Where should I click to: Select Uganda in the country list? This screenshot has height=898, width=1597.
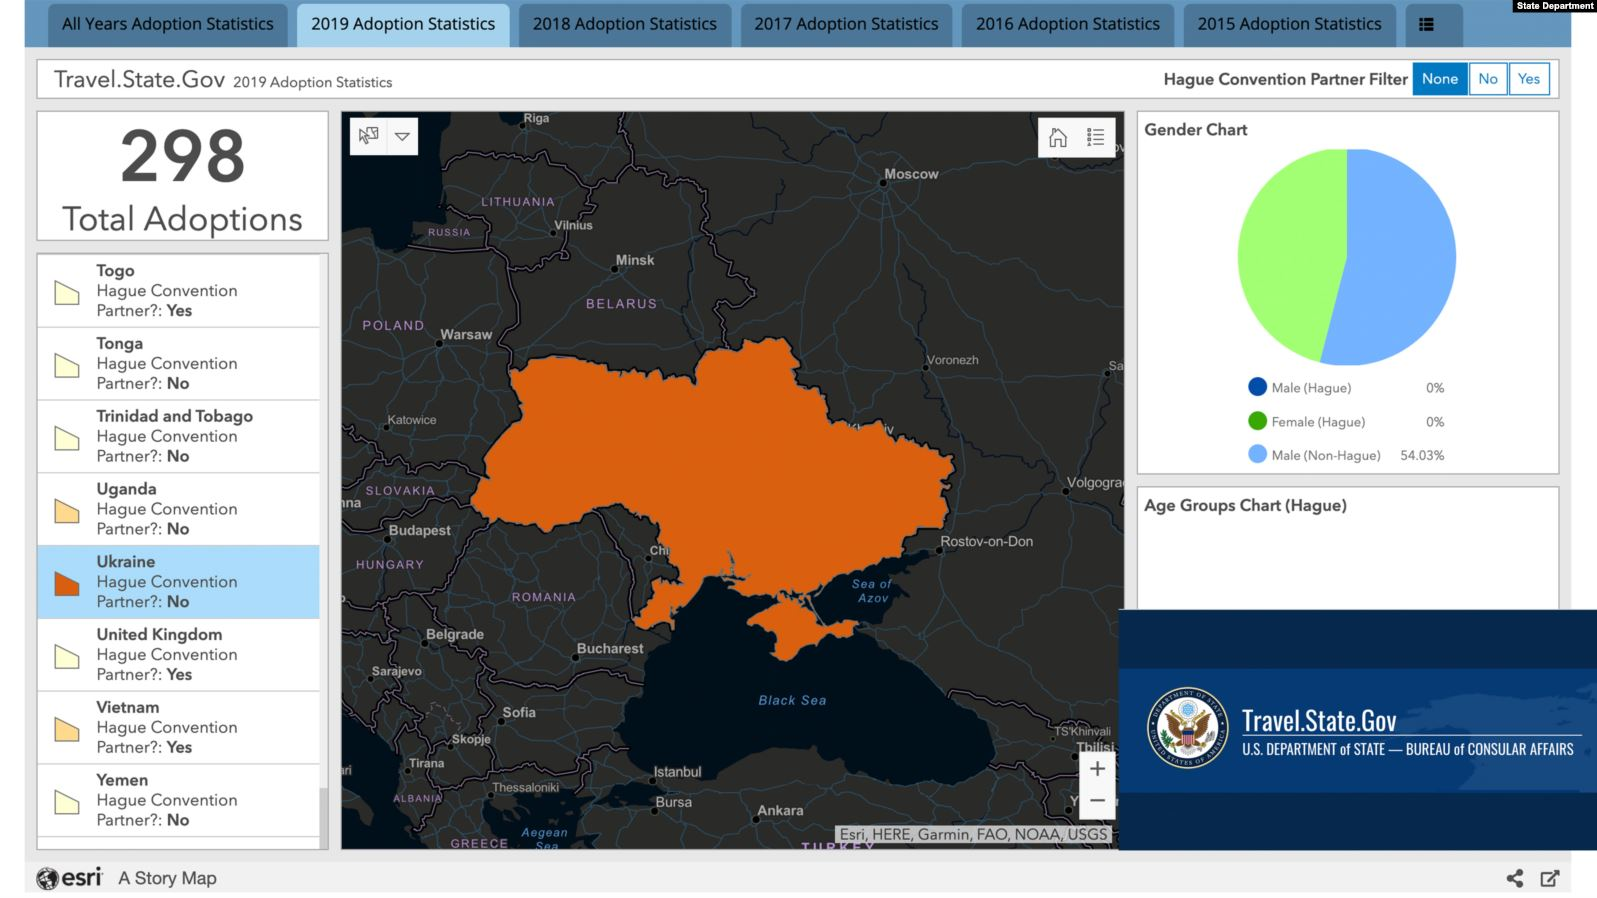click(178, 509)
